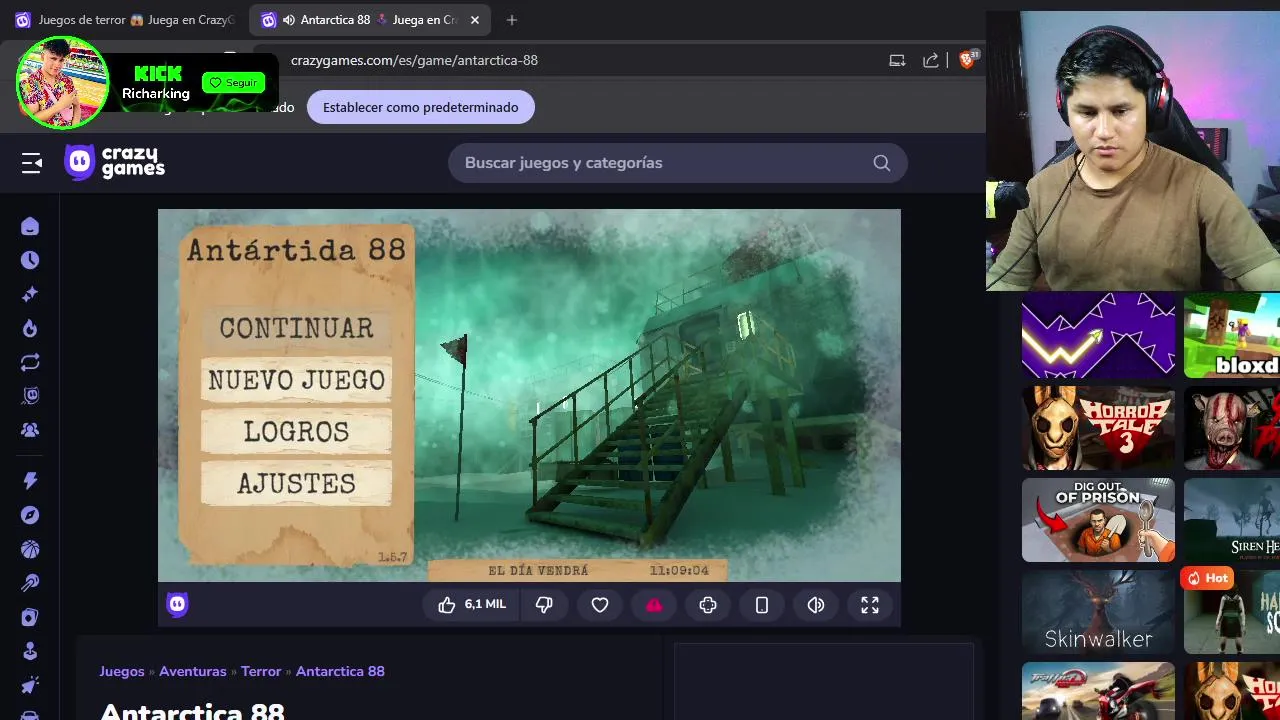Click the puzzle piece icon under game
Viewport: 1280px width, 720px height.
(708, 605)
